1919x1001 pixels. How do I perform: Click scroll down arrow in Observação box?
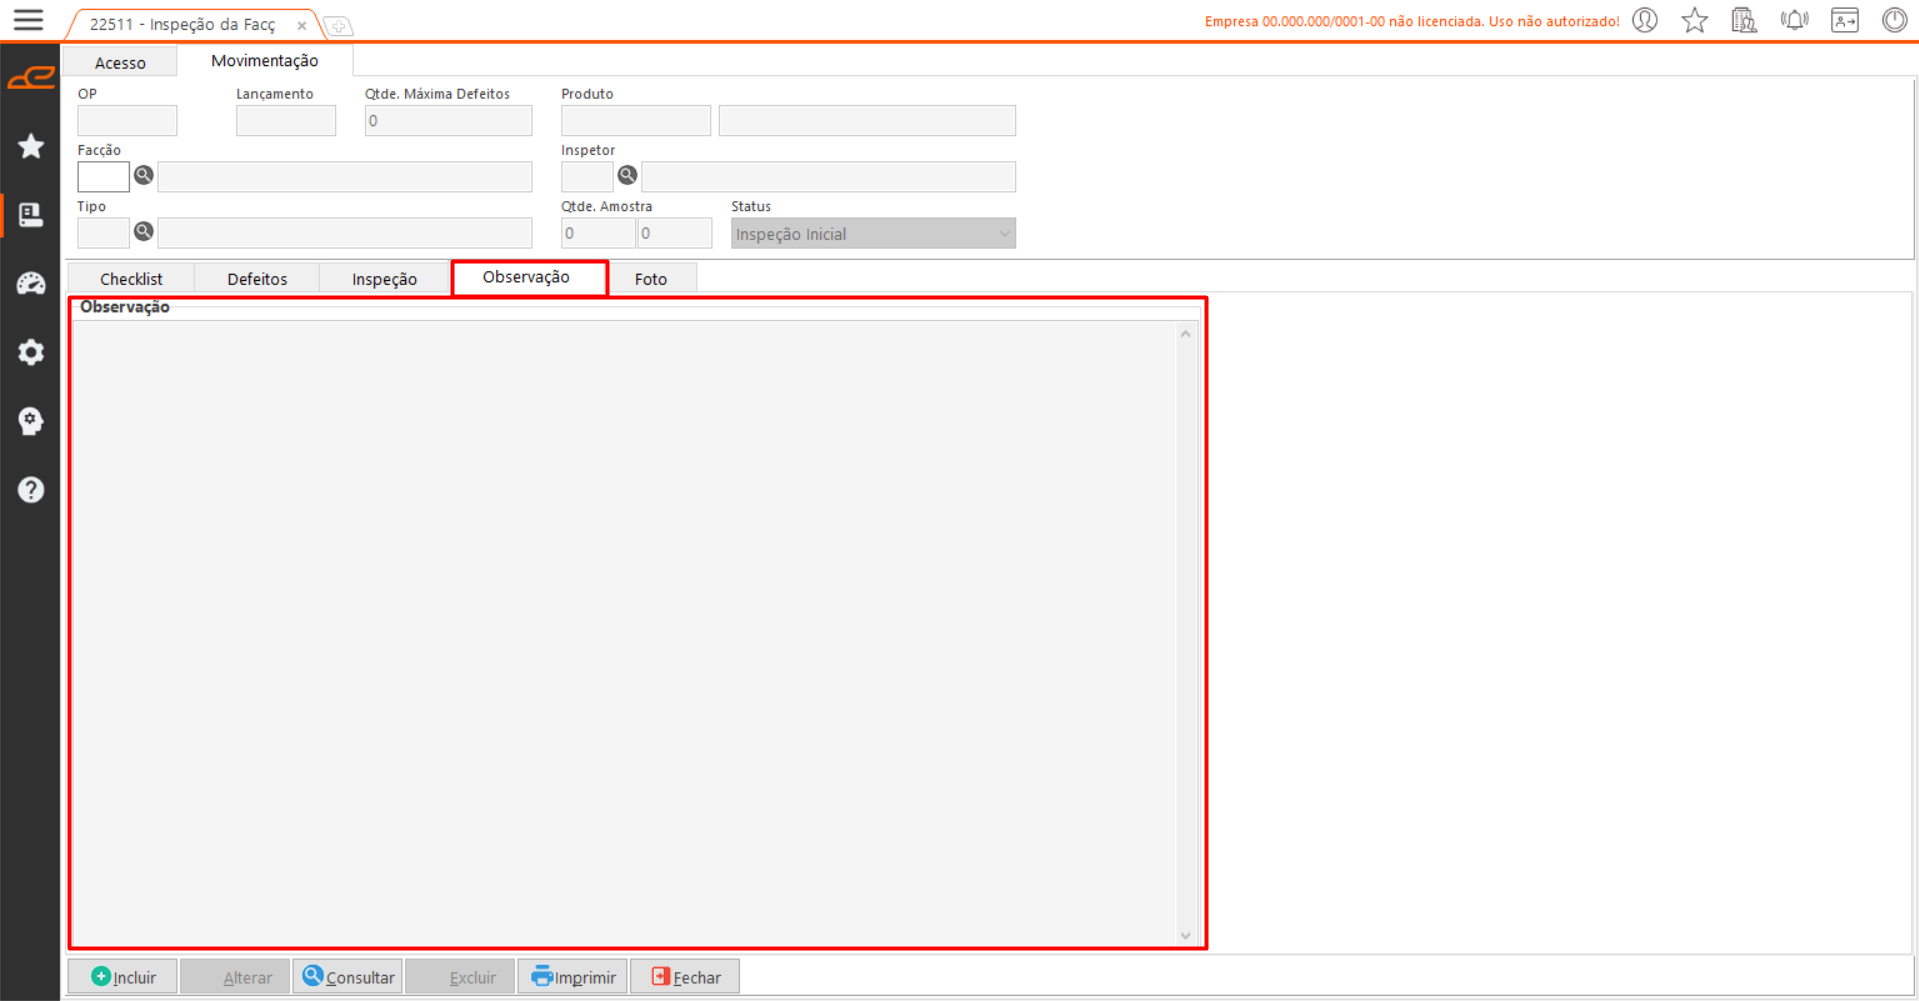click(1185, 936)
